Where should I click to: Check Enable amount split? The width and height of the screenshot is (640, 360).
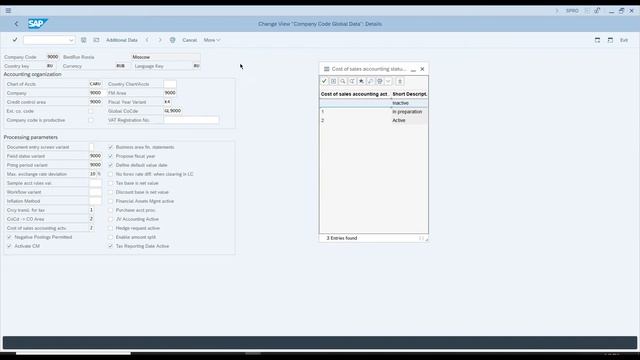pos(111,237)
